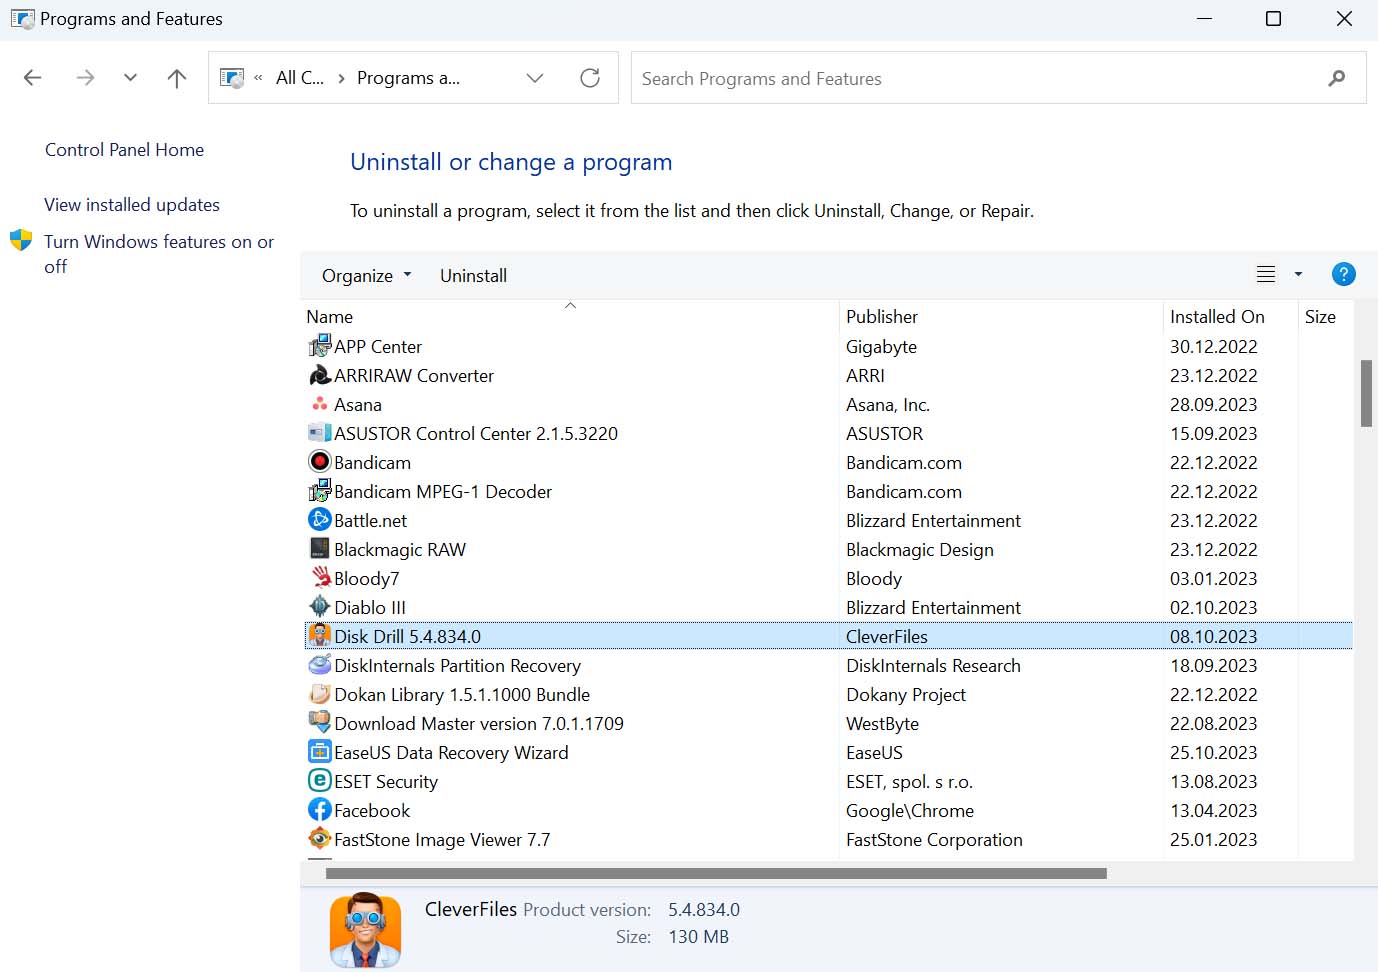Image resolution: width=1378 pixels, height=972 pixels.
Task: Select the Bandicam MPEG-1 Decoder entry
Action: (x=442, y=492)
